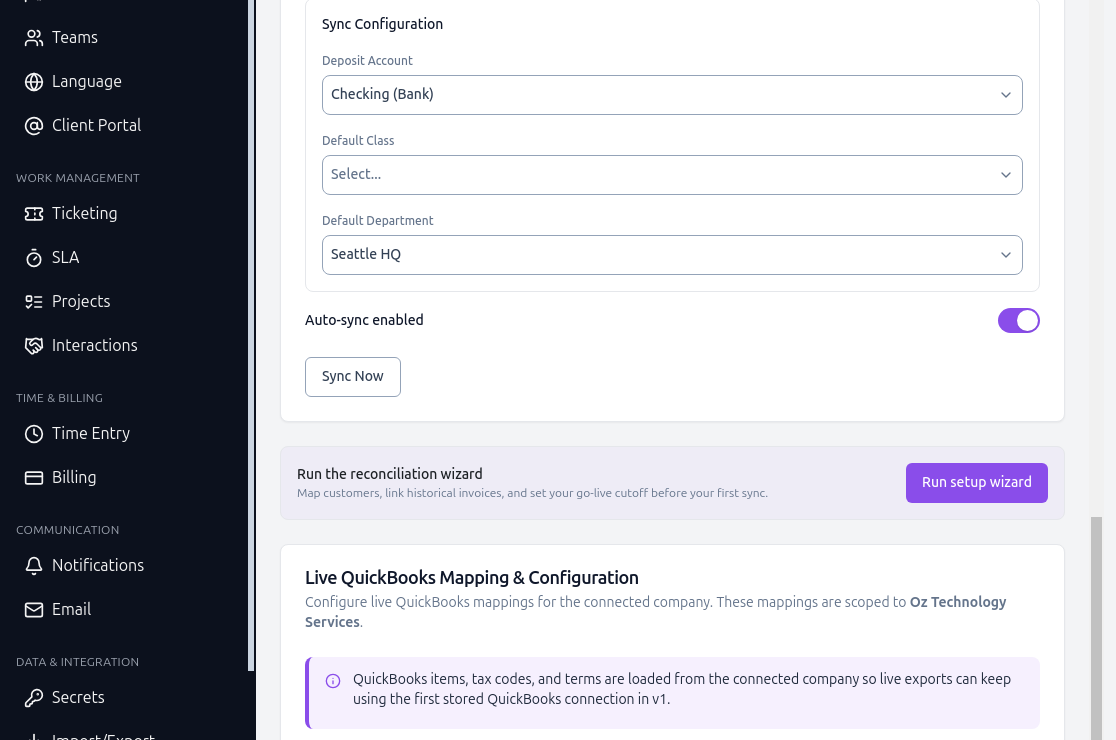Select the Billing sidebar label
Viewport: 1116px width, 740px height.
coord(74,477)
